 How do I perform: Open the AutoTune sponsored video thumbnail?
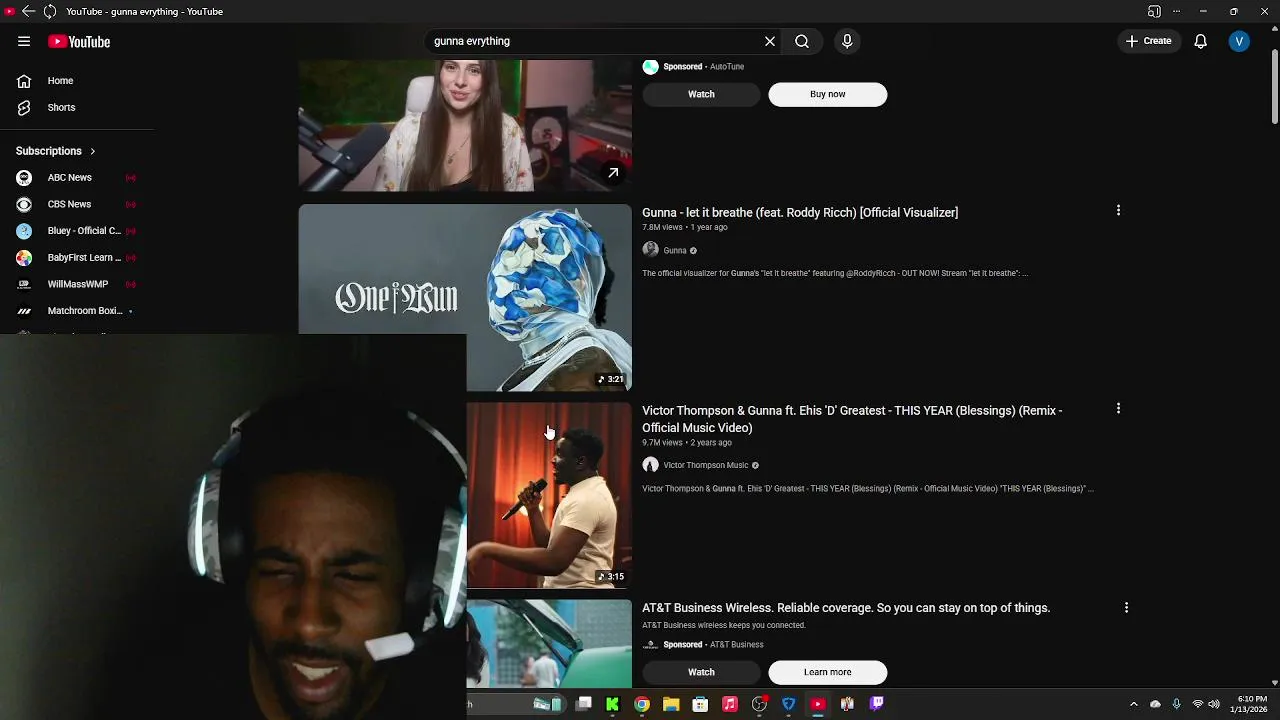[x=465, y=125]
